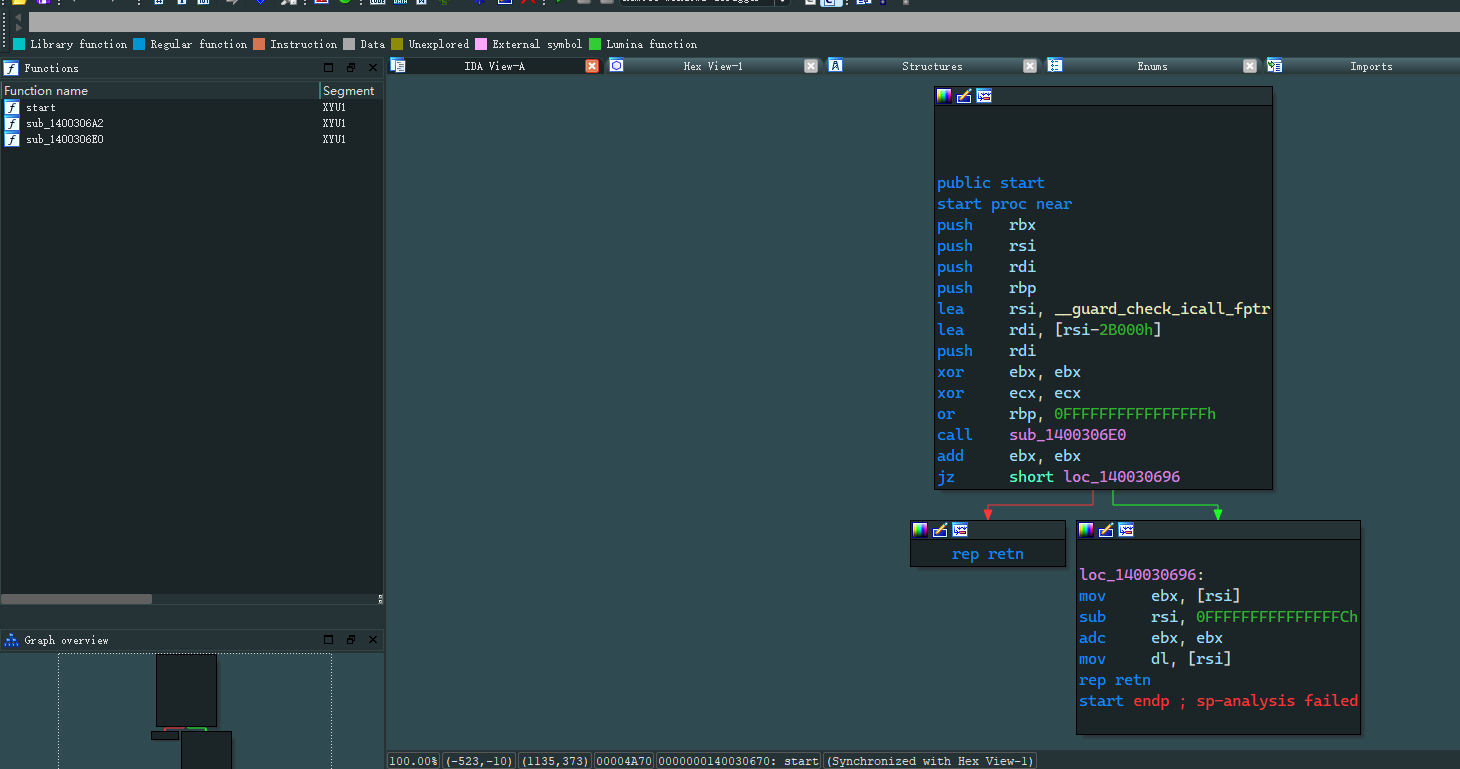Click the Instruction color legend swatch
The image size is (1460, 769).
pos(259,44)
